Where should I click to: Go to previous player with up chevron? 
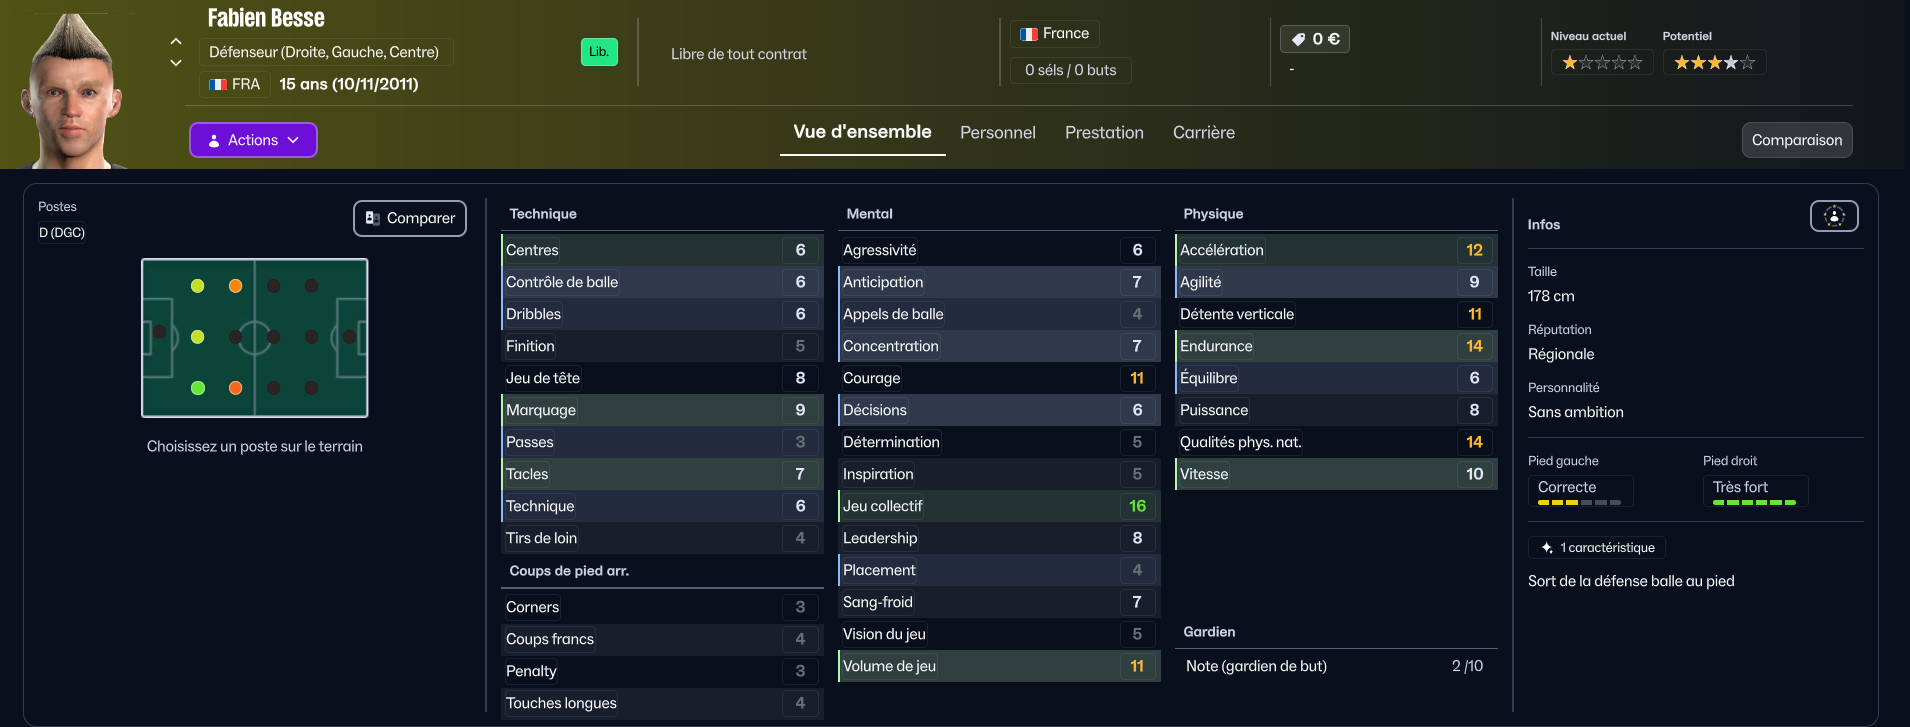[x=176, y=42]
